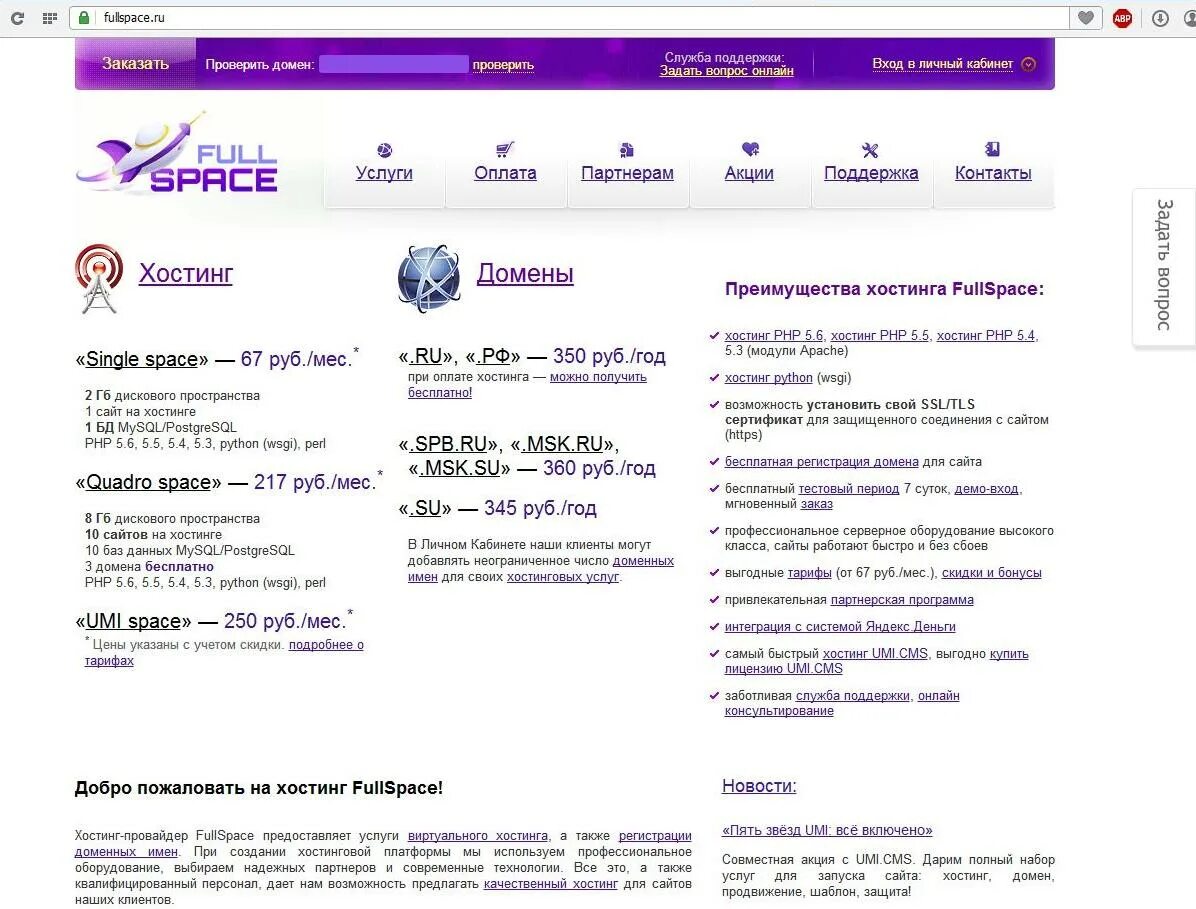Screen dimensions: 1196x909
Task: Click the heart icon above Акции
Action: pyautogui.click(x=750, y=149)
